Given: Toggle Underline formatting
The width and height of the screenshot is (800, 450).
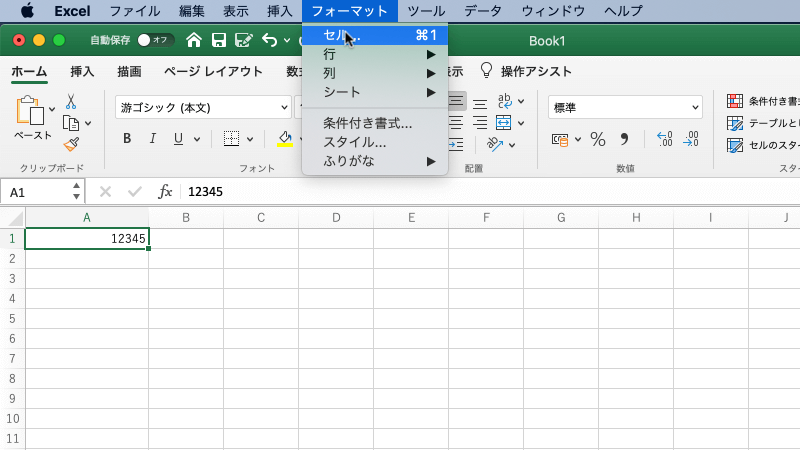Looking at the screenshot, I should 178,138.
